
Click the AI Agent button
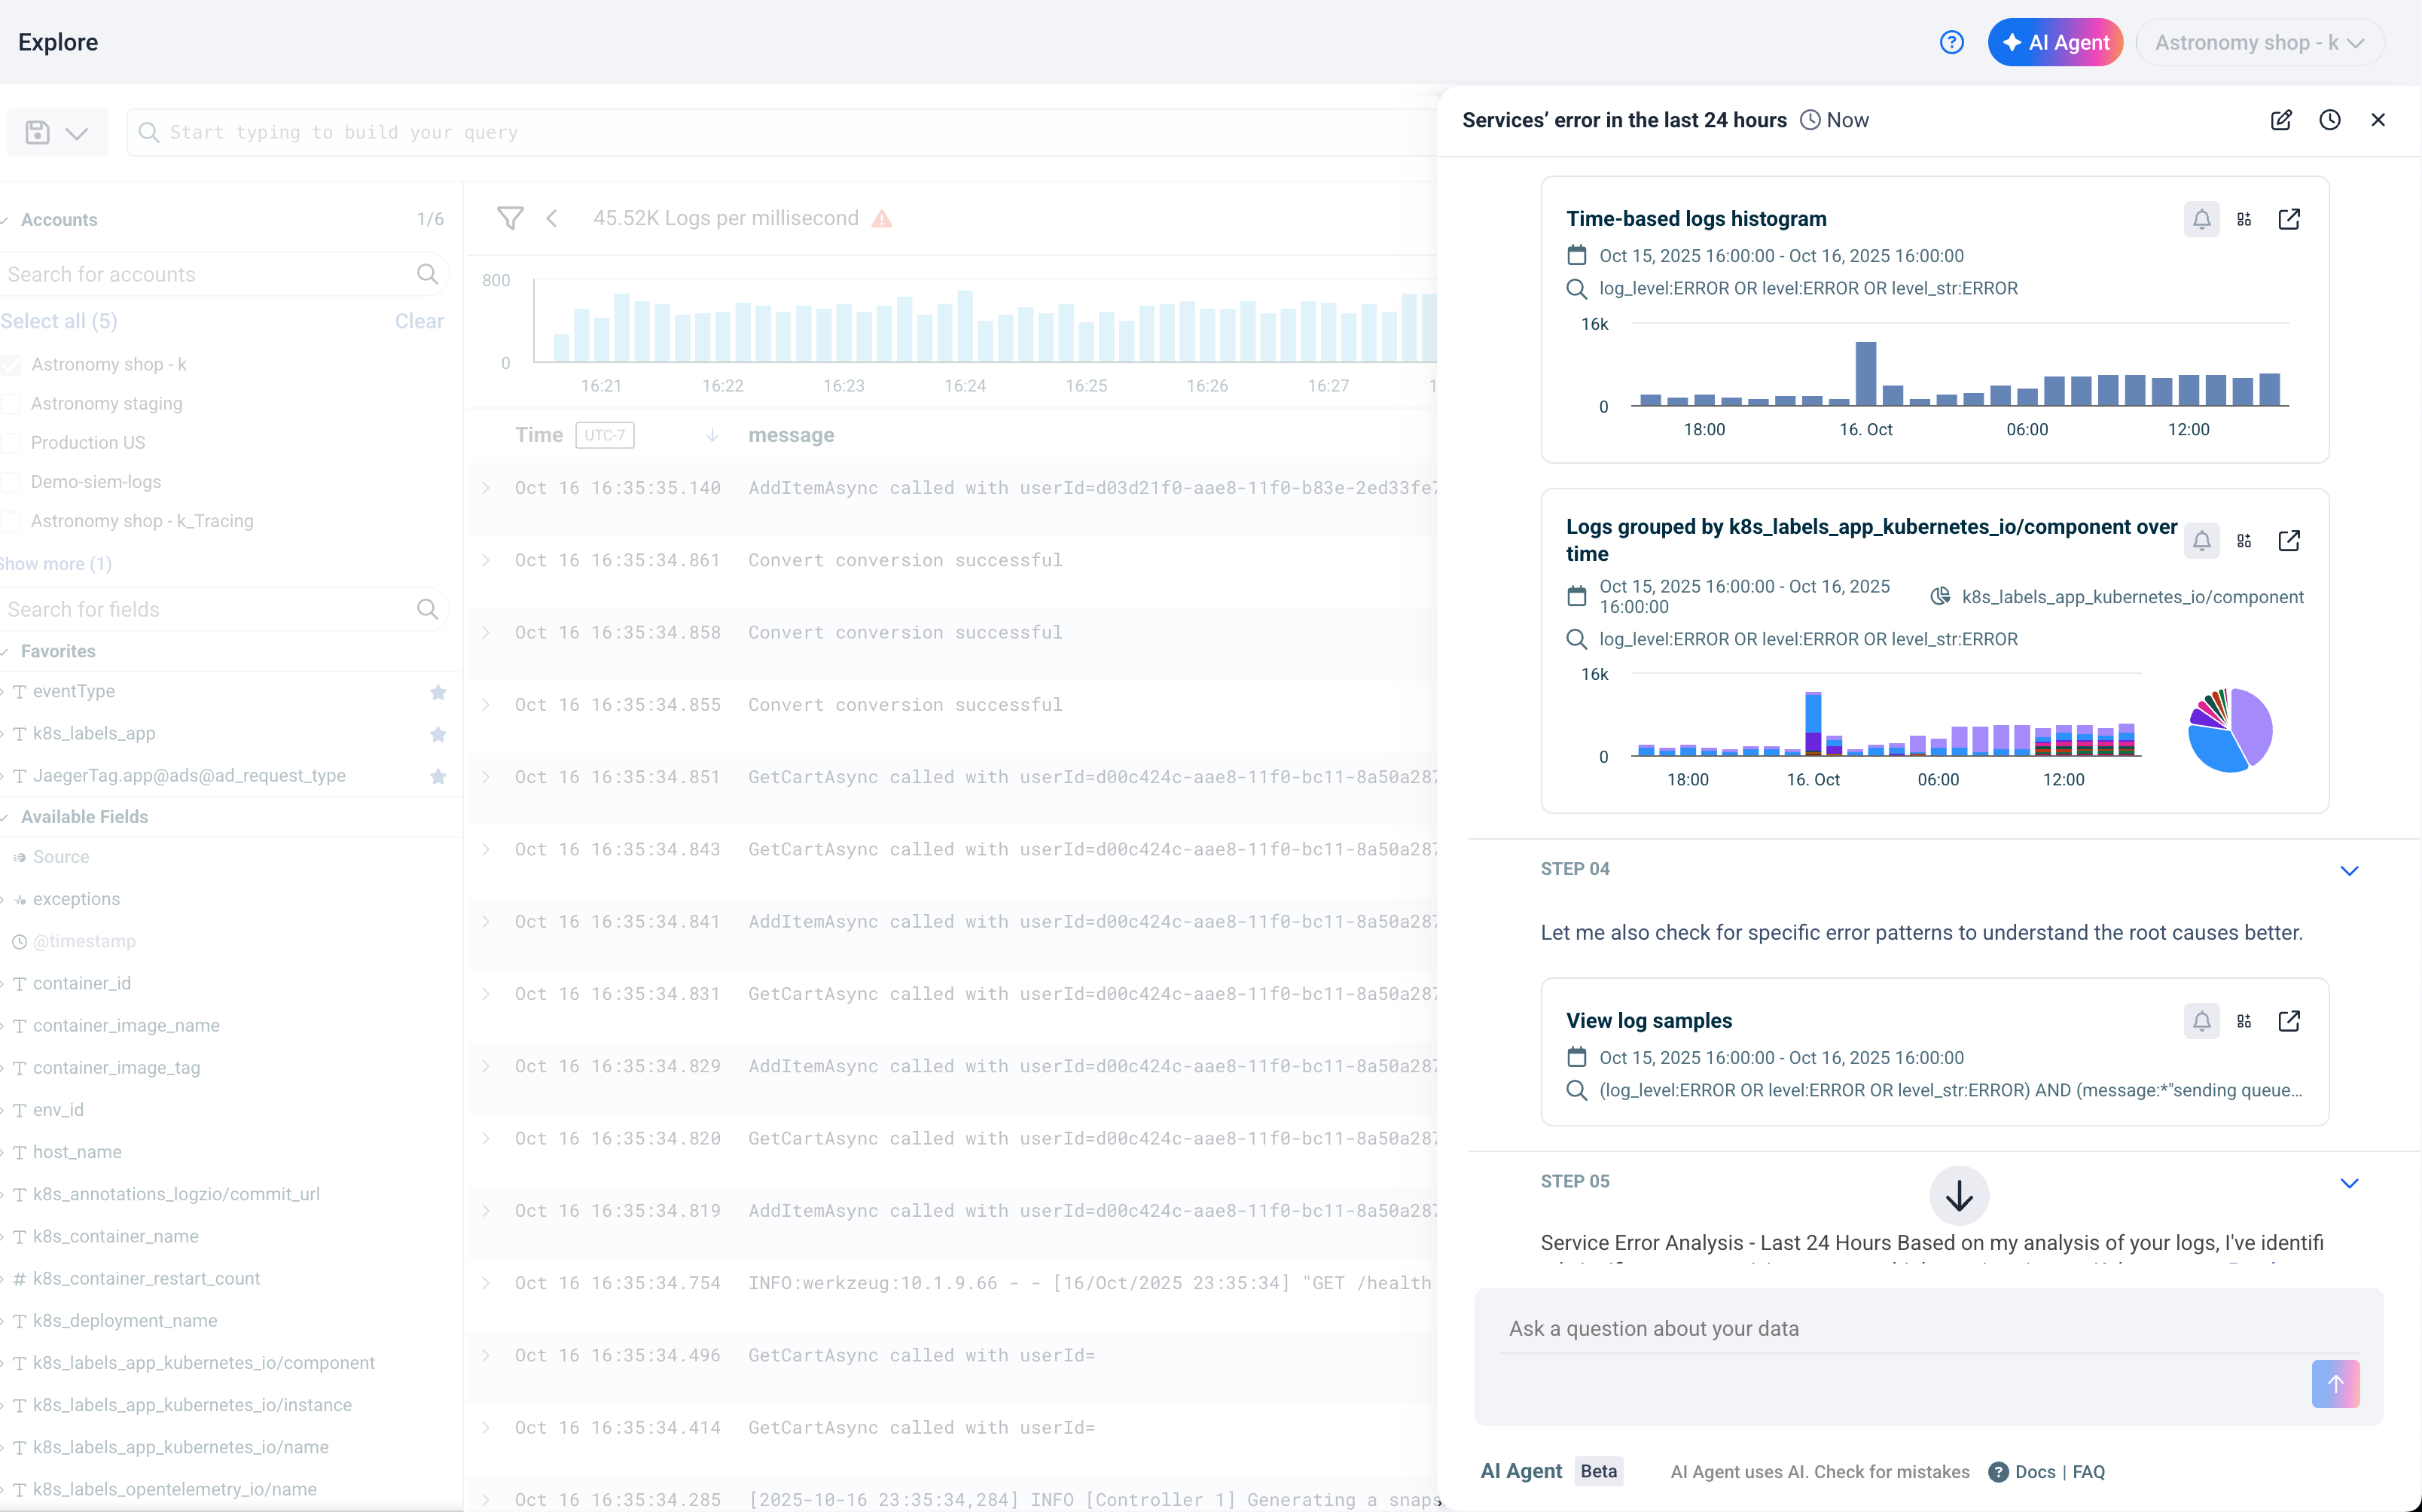[2055, 43]
